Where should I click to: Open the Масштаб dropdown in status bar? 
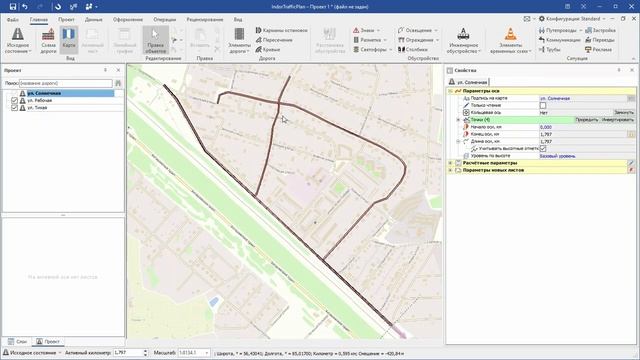(x=207, y=353)
